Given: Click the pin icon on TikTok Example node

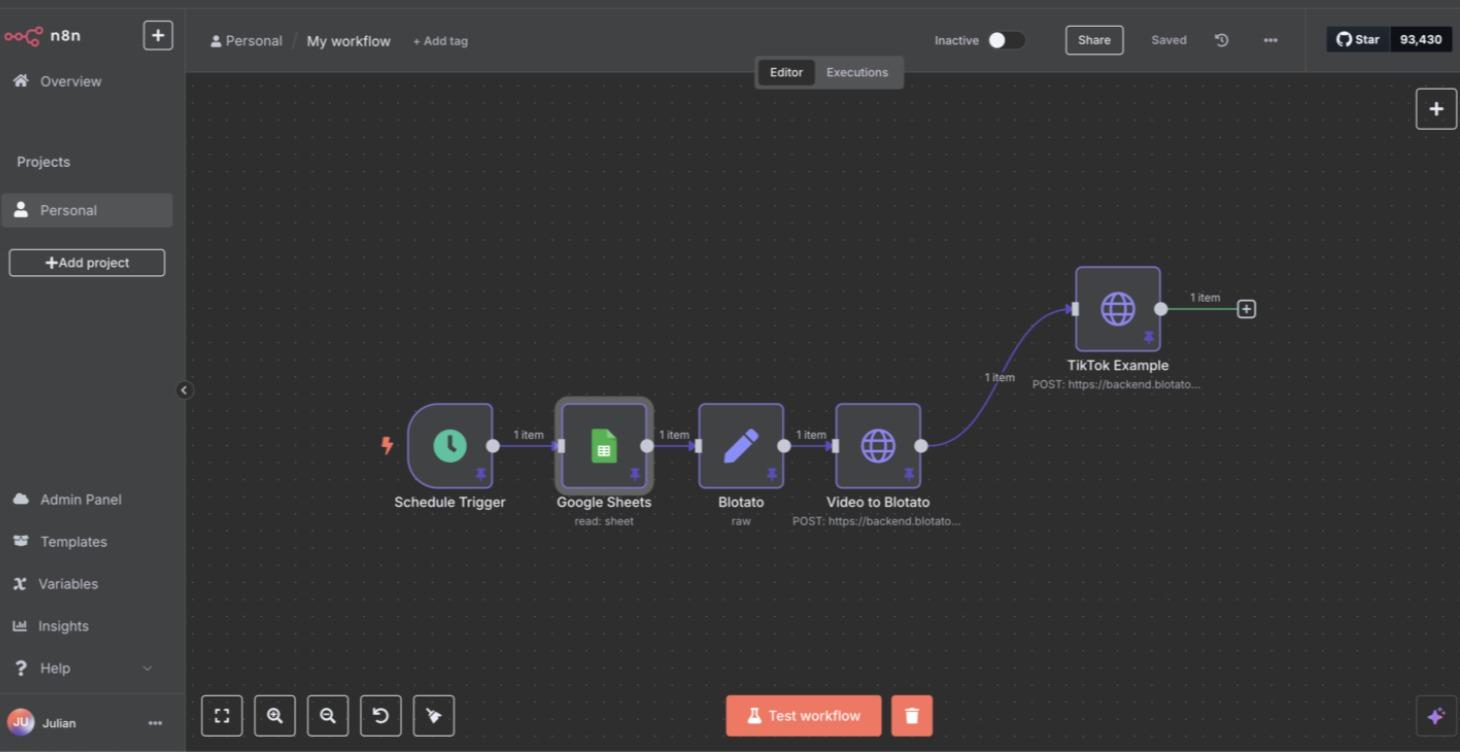Looking at the screenshot, I should [x=1149, y=337].
